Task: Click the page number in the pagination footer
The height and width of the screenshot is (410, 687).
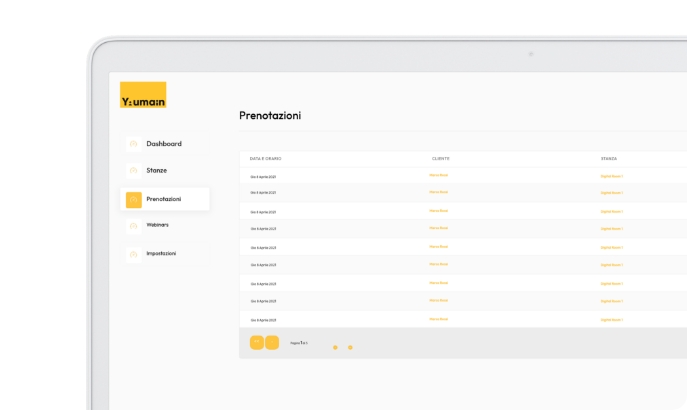Action: 299,343
